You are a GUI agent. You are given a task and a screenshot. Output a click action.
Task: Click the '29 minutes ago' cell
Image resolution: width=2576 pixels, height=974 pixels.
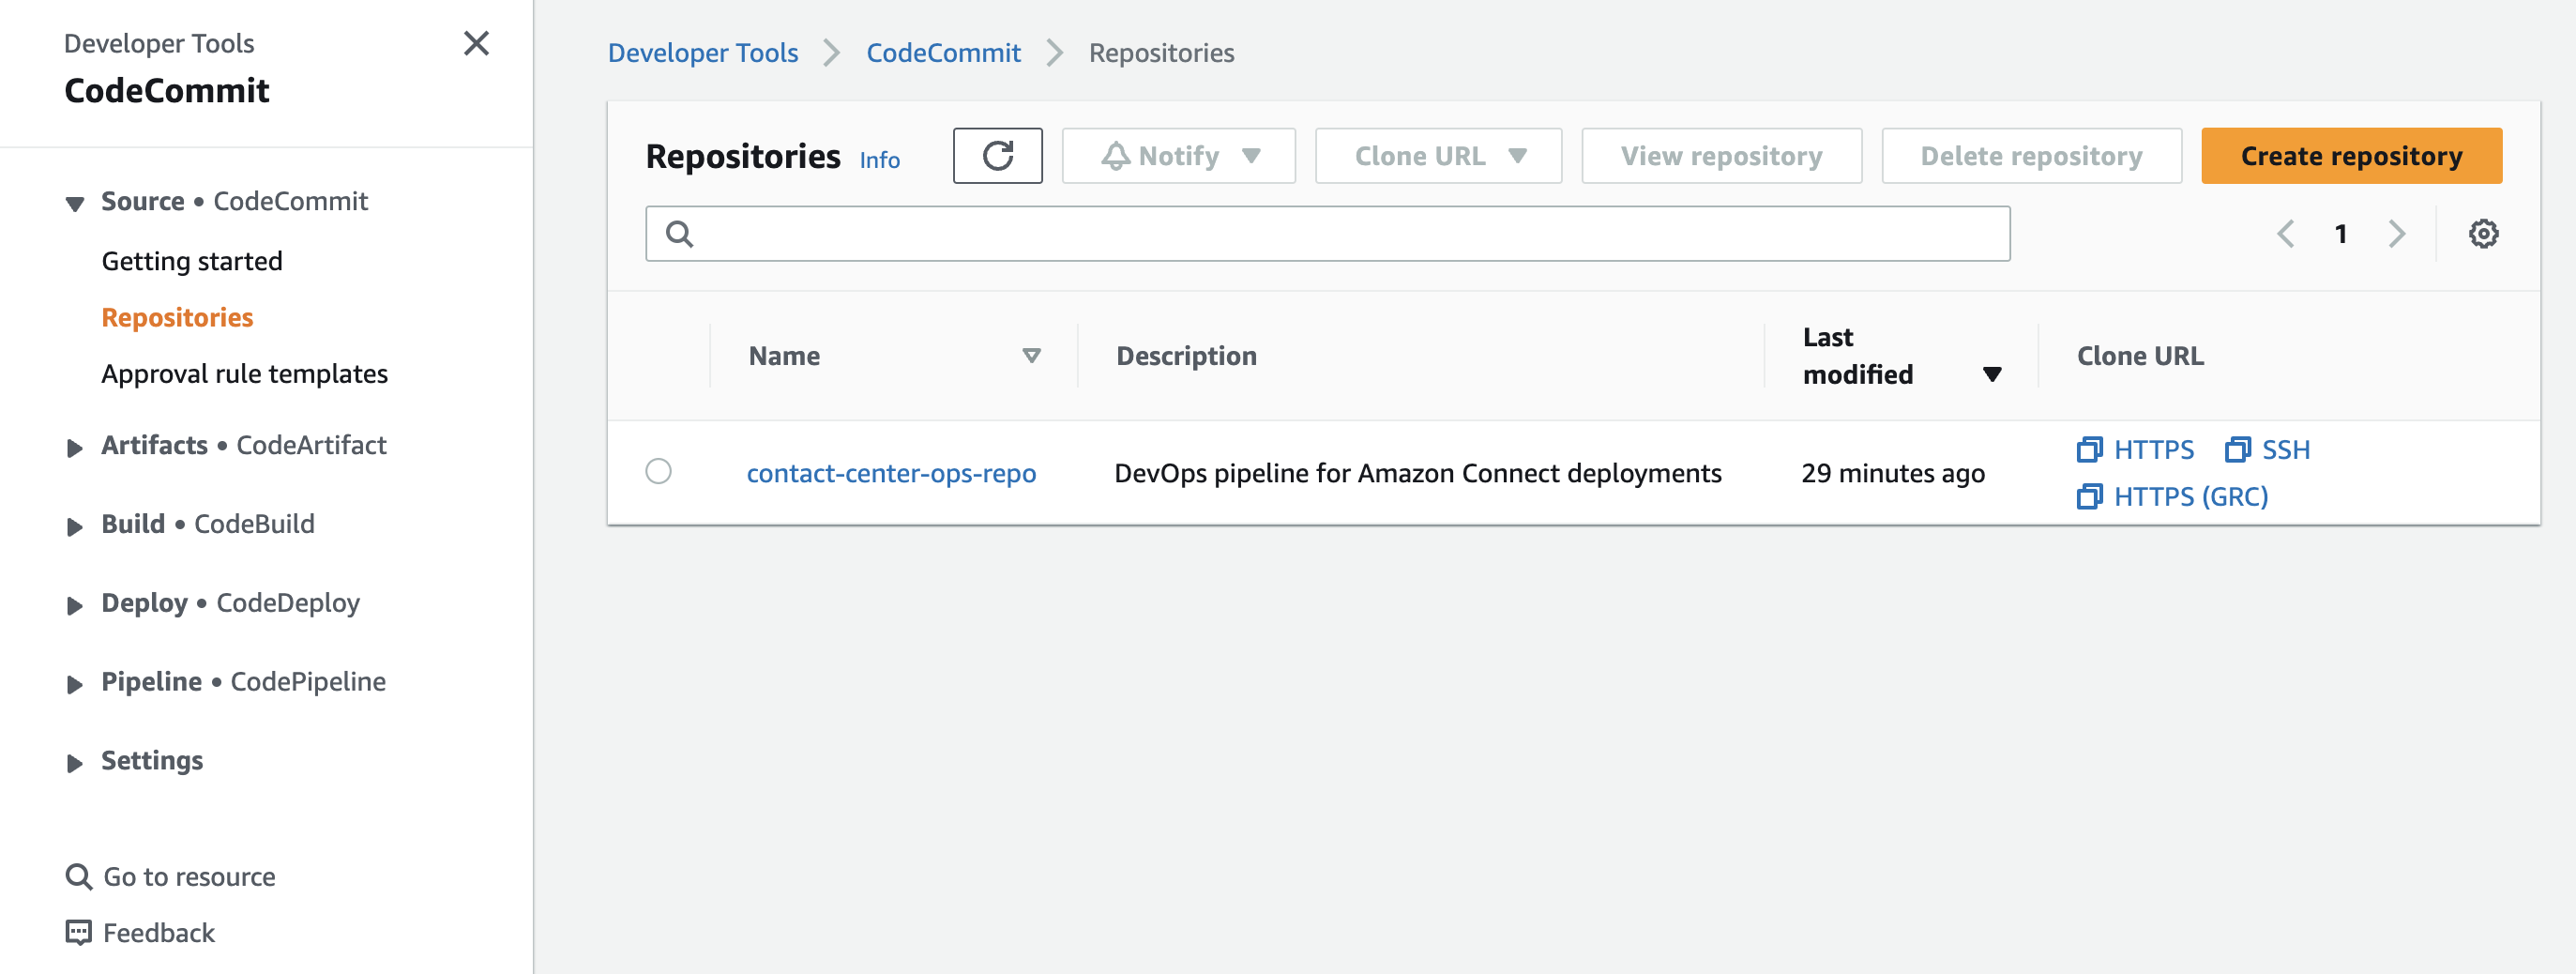[1893, 473]
